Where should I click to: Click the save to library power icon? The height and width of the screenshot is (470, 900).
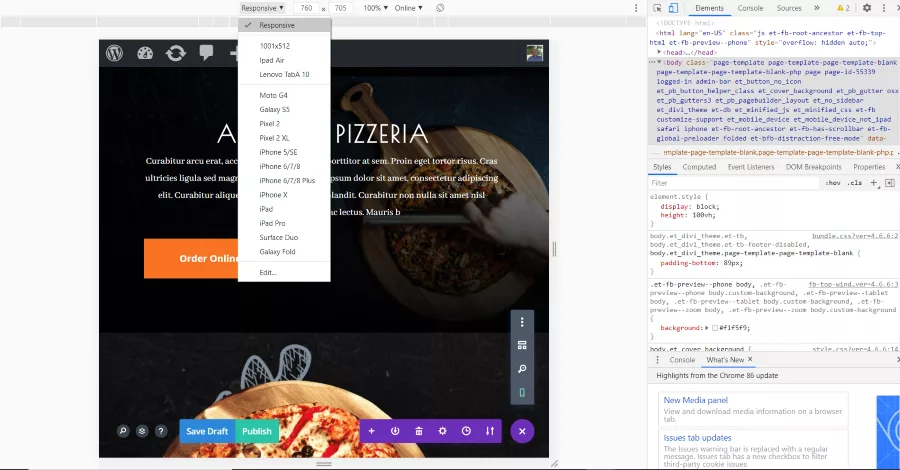395,431
